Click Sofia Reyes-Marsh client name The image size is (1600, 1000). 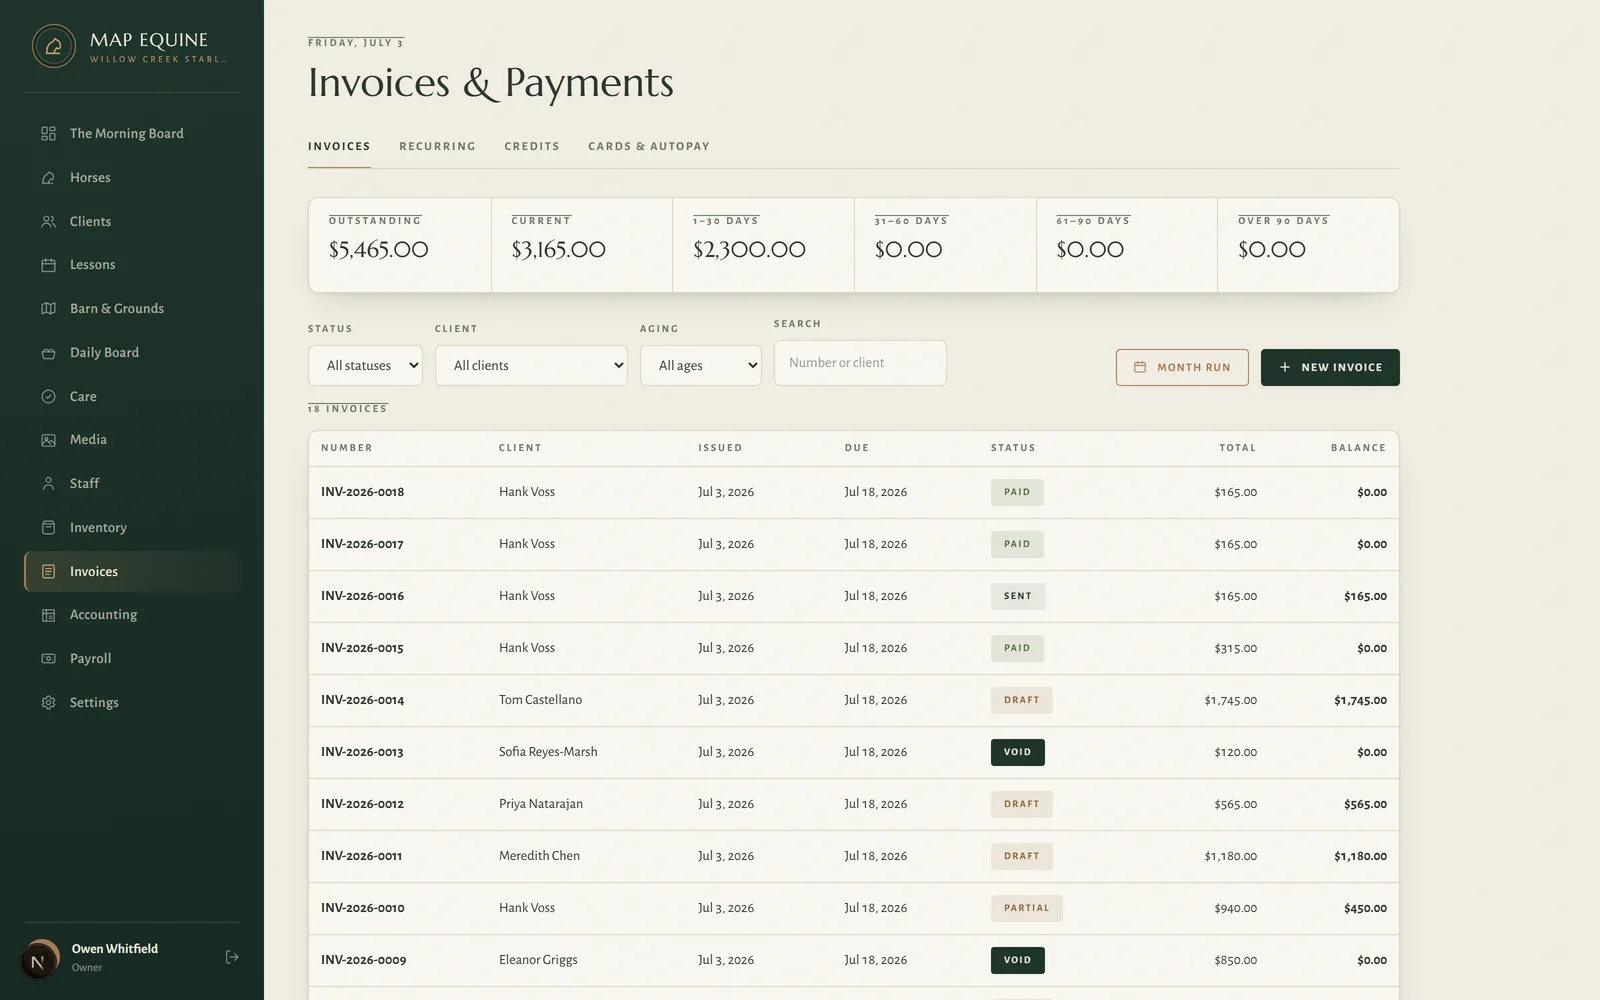pyautogui.click(x=548, y=752)
